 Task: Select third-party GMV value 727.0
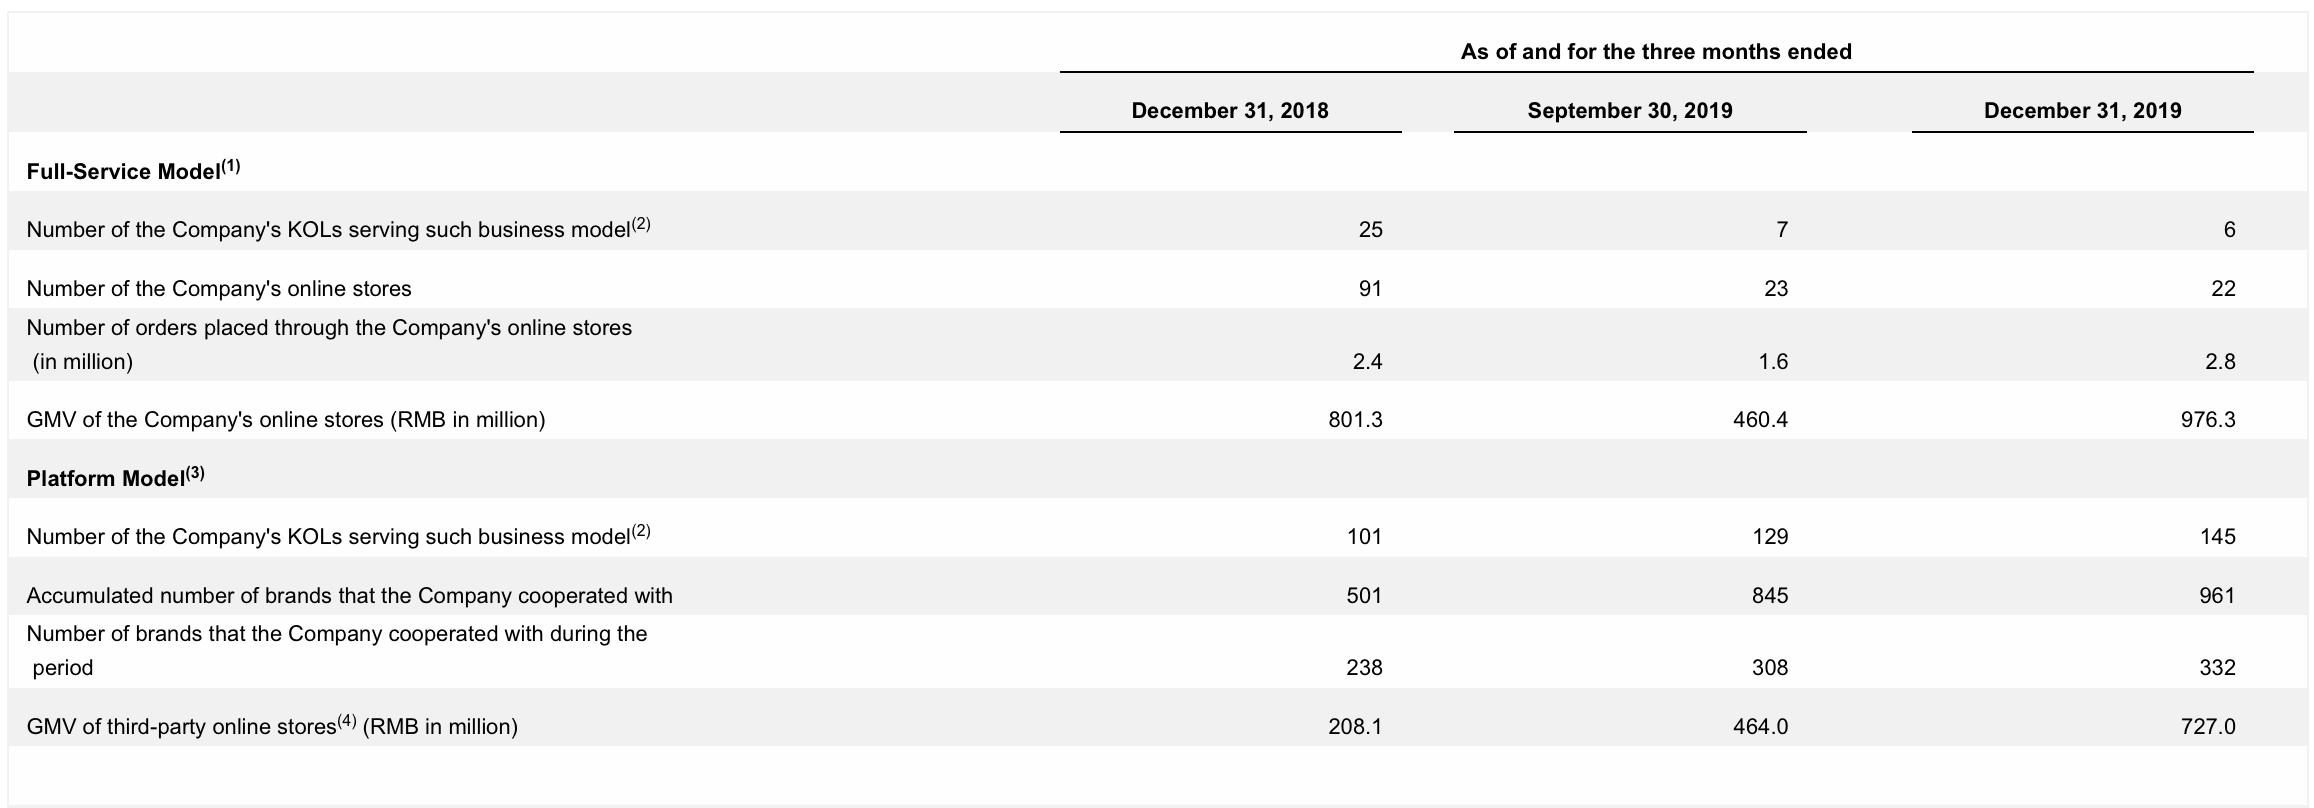point(2208,727)
